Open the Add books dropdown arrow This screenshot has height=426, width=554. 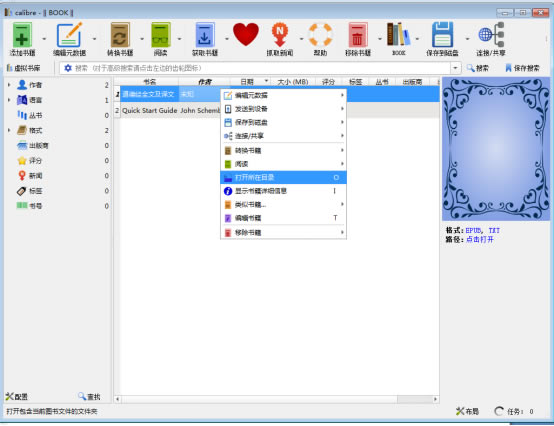44,39
